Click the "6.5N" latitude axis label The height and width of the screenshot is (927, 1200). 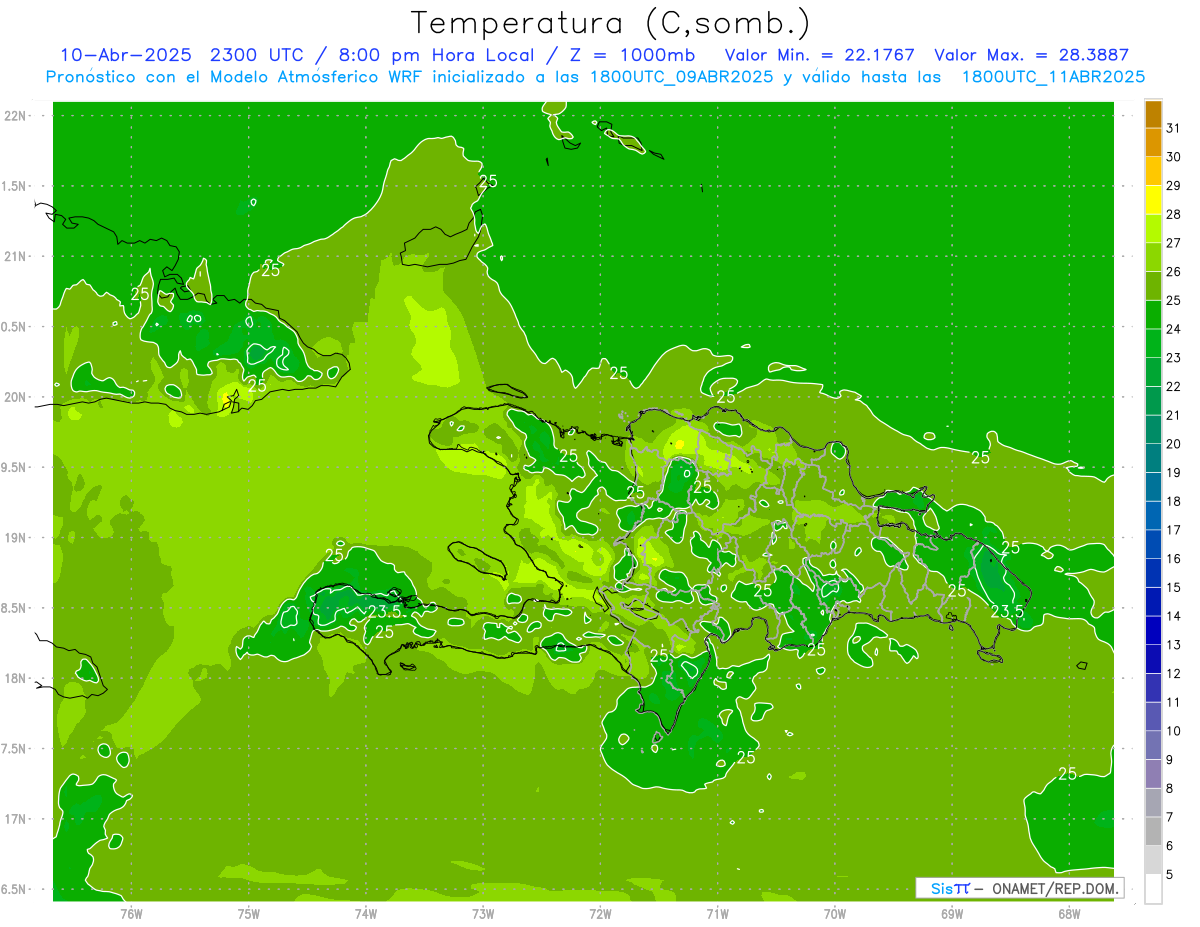click(x=15, y=890)
